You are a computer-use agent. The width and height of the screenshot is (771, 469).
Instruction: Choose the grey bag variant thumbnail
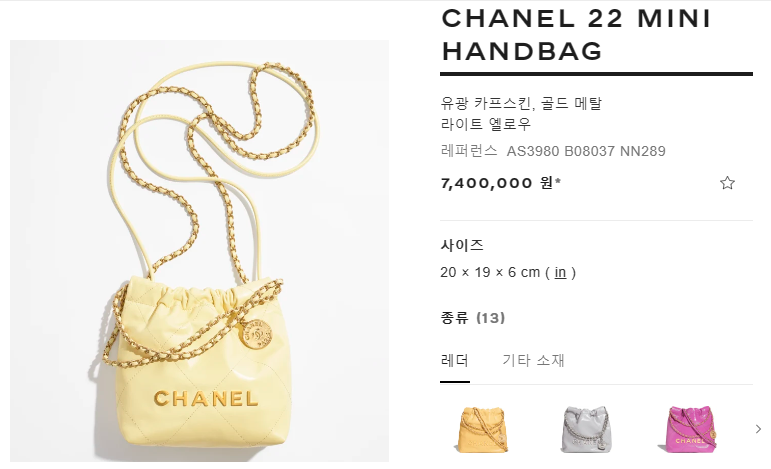click(586, 429)
